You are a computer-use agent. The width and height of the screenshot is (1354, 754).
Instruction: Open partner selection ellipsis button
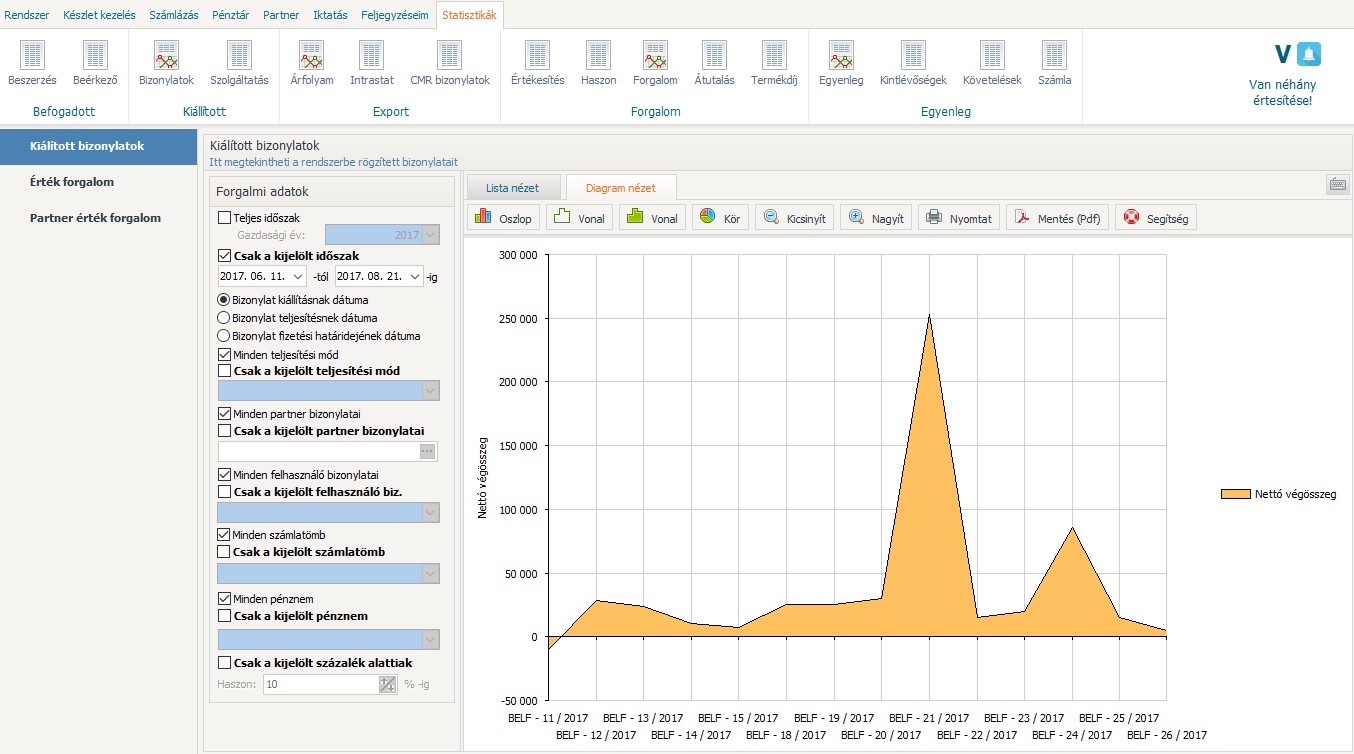pos(429,452)
